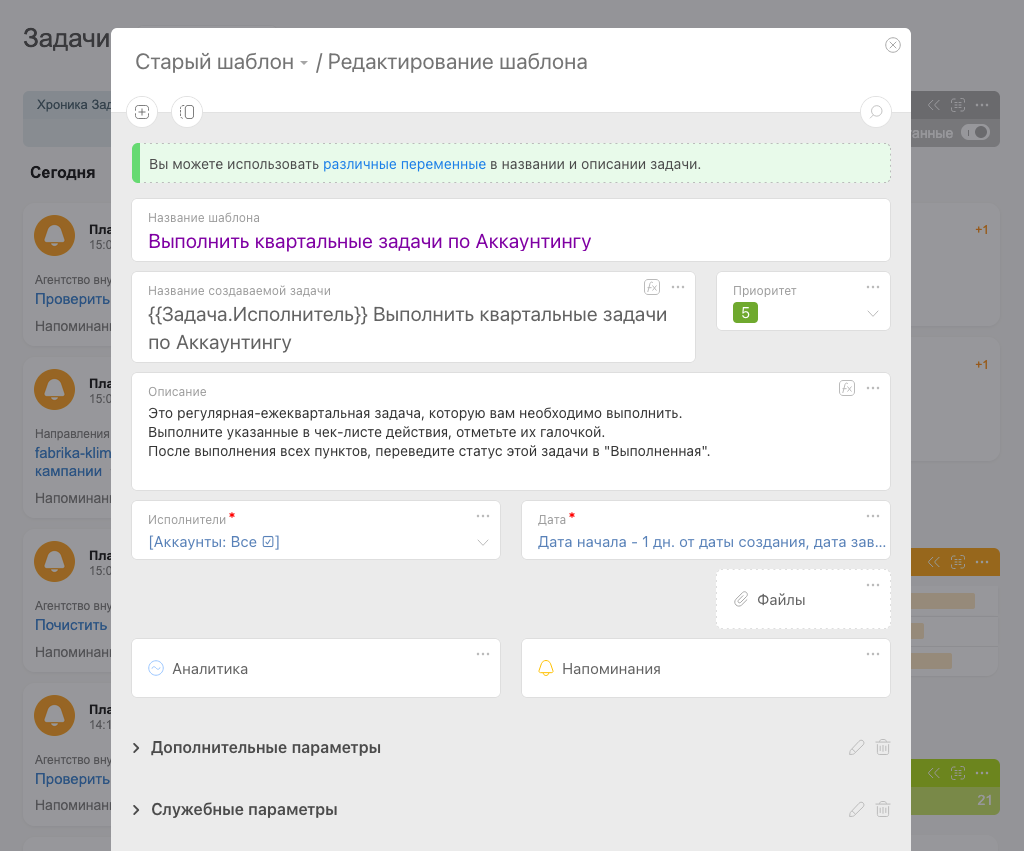Open the Исполнители dropdown chevron

click(483, 542)
